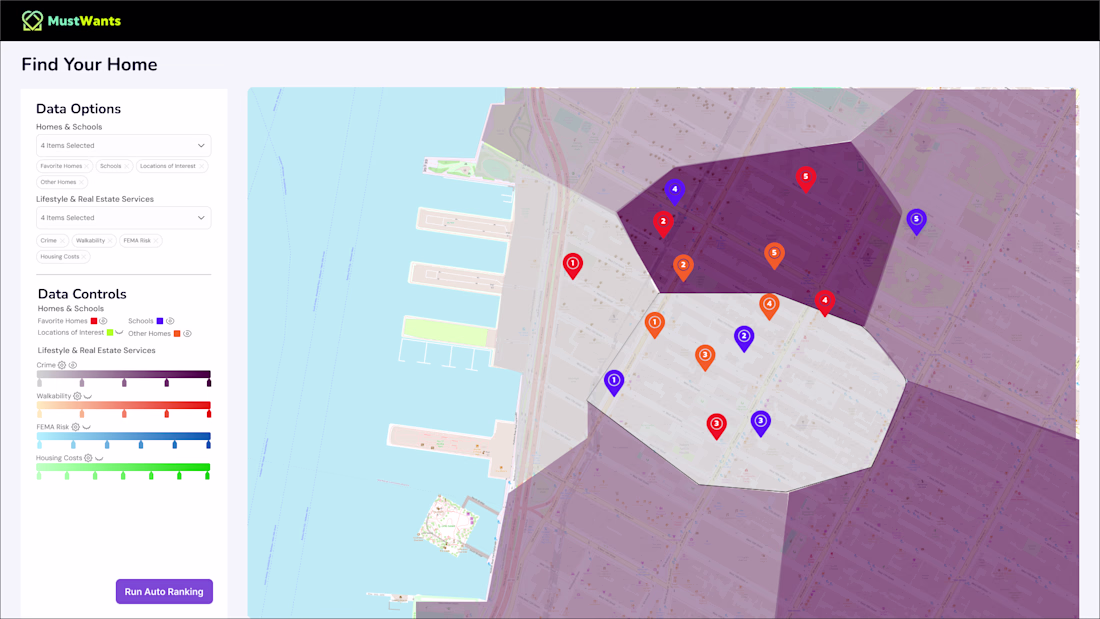Click the Walkability gradient color bar
The image size is (1100, 619).
123,405
